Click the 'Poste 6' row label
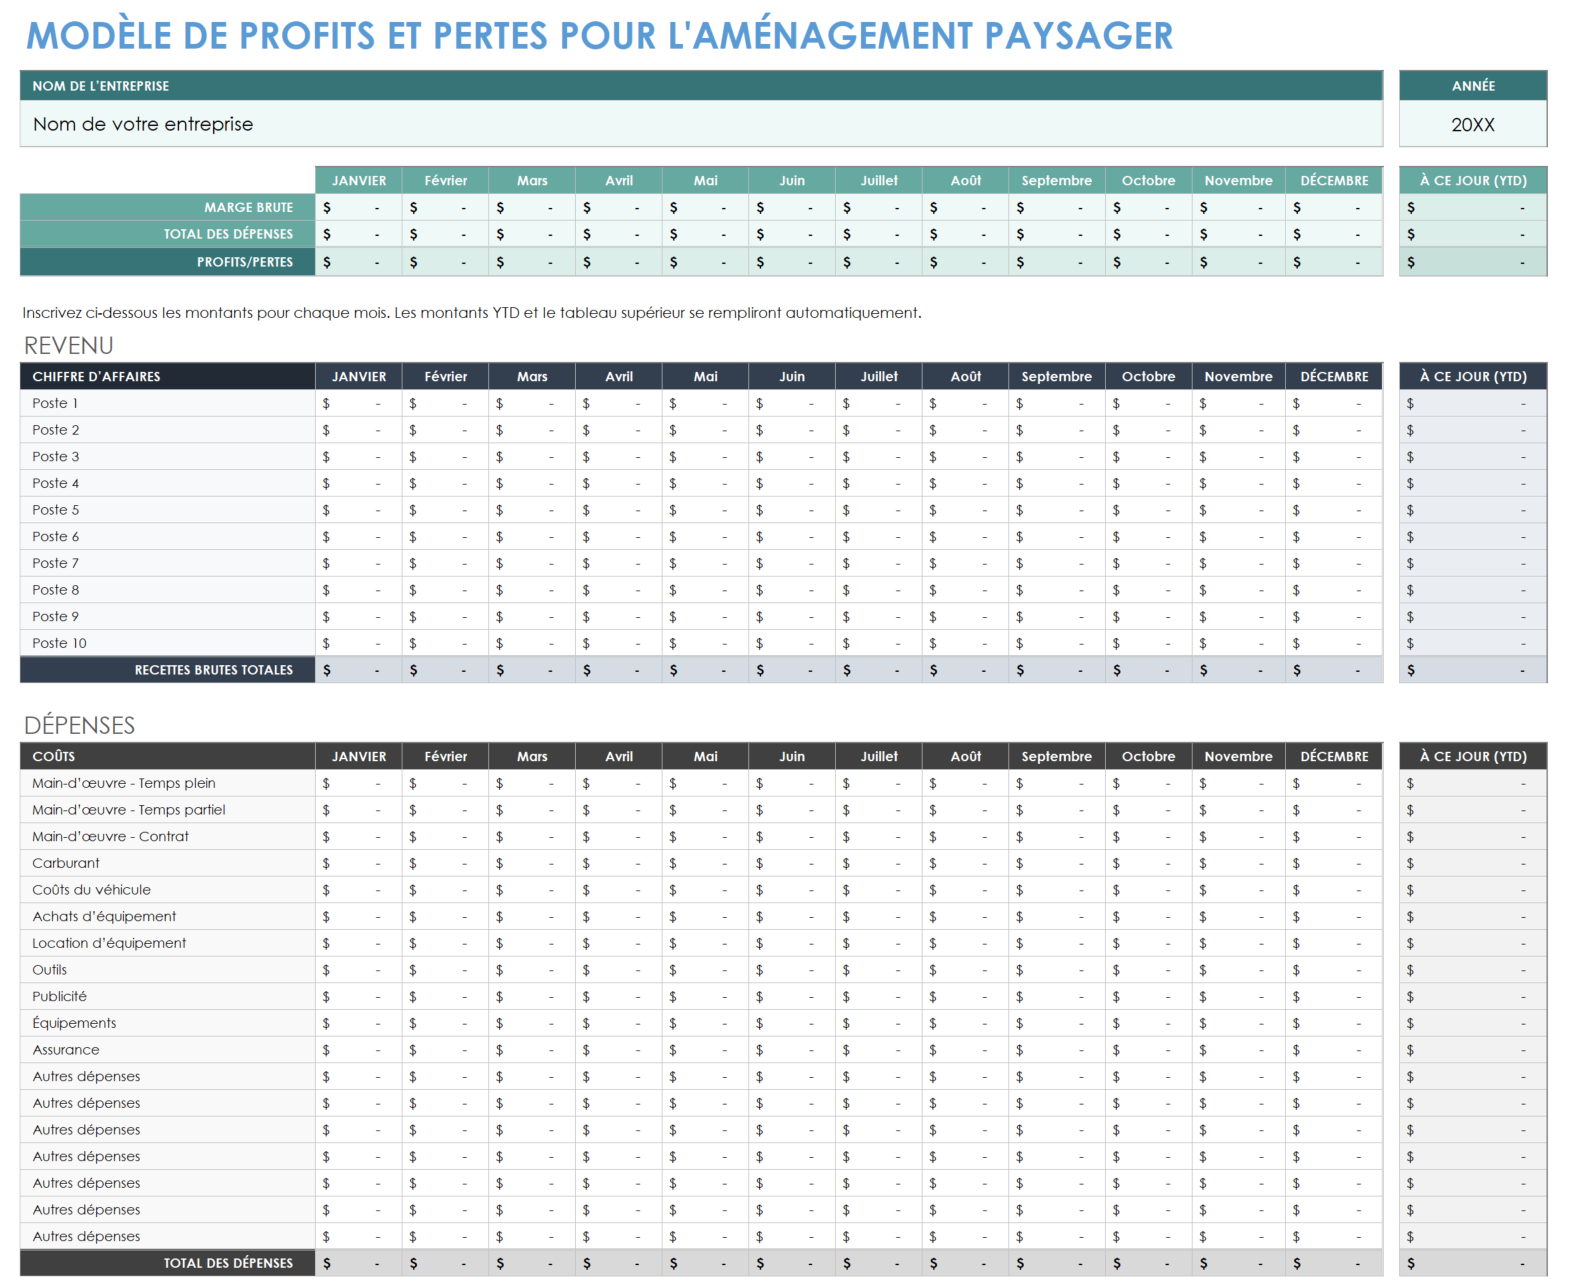 [56, 536]
